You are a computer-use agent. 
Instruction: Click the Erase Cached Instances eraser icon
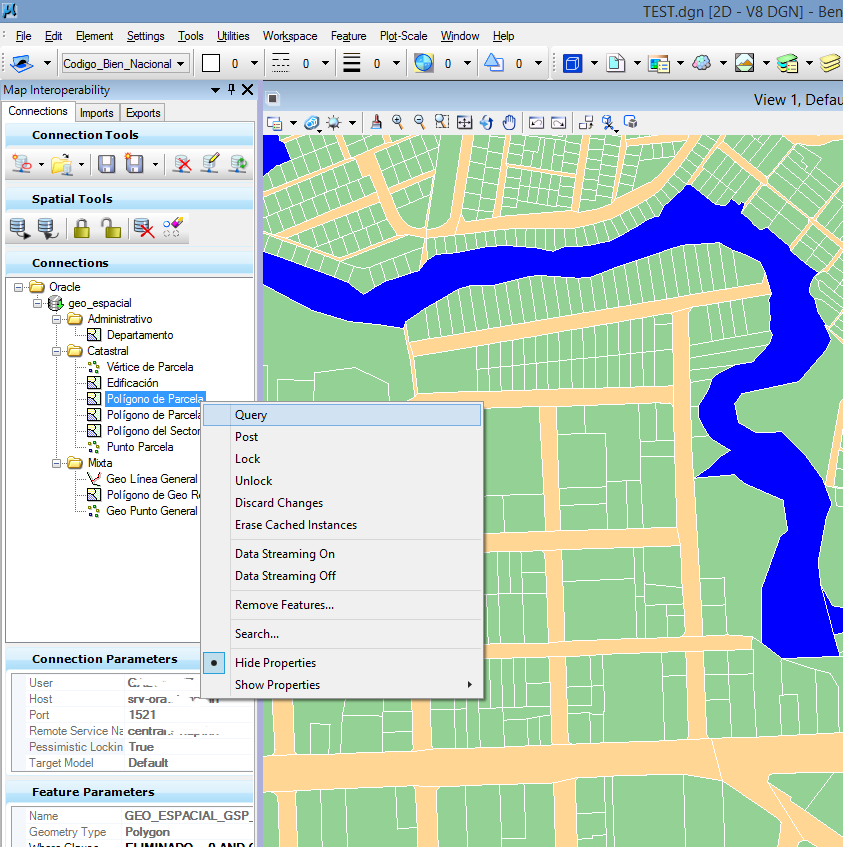(x=173, y=227)
